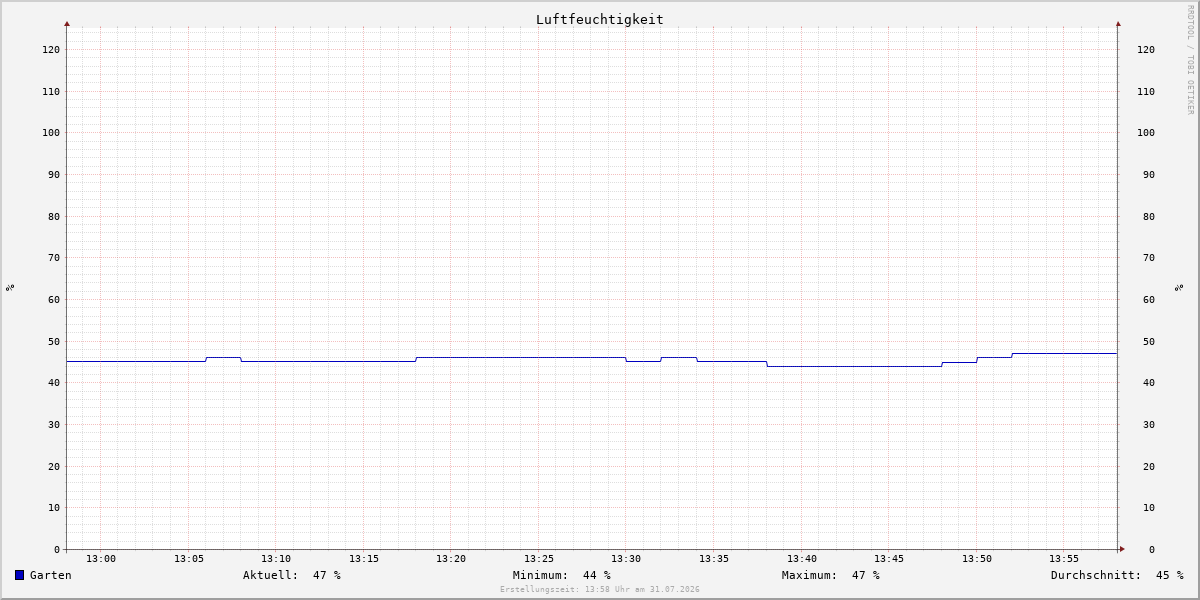Viewport: 1200px width, 600px height.
Task: Click the Erstellungszeit timestamp footer text
Action: pos(600,590)
